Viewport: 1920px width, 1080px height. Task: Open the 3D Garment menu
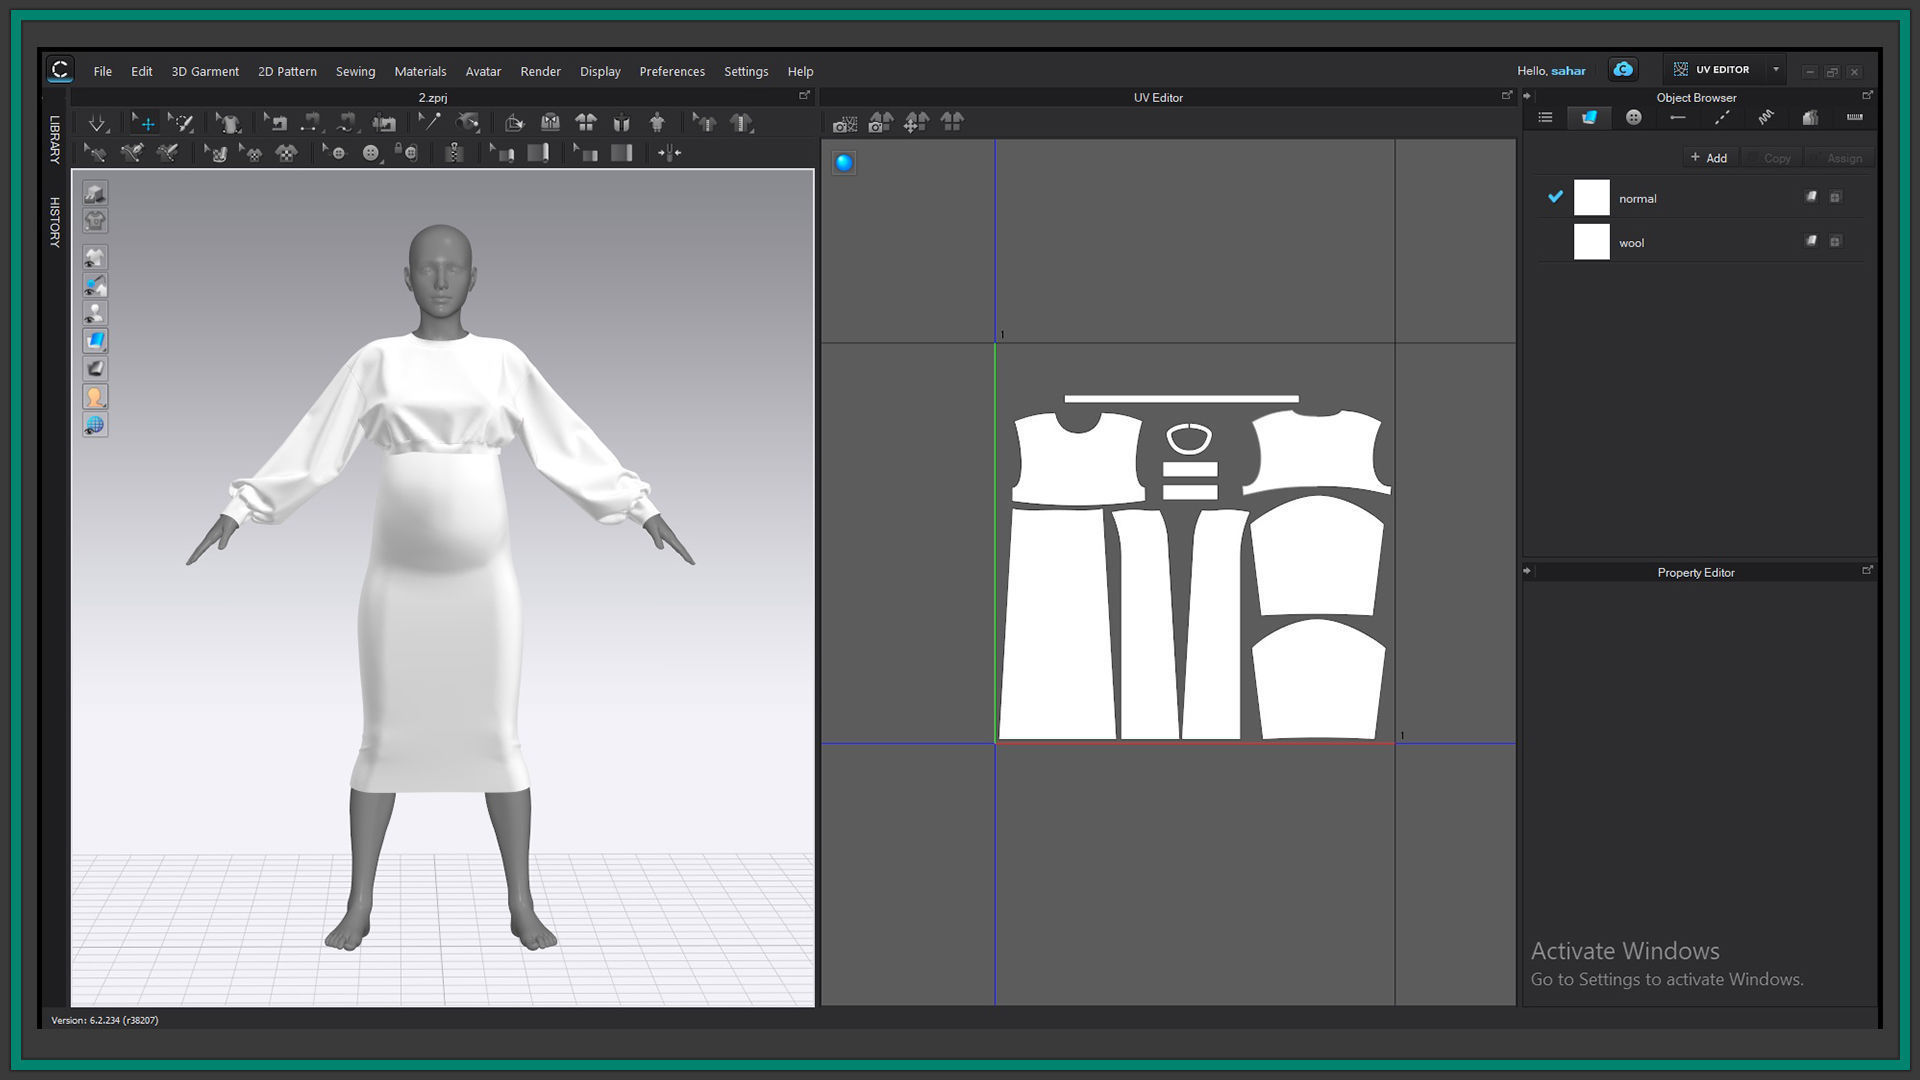click(205, 71)
